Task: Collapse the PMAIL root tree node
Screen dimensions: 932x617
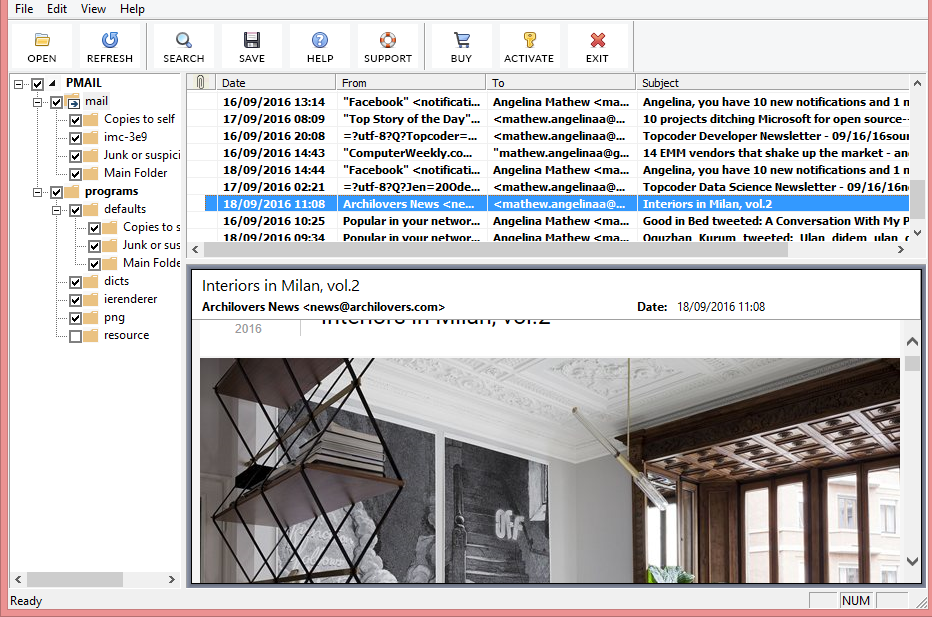Action: 18,84
